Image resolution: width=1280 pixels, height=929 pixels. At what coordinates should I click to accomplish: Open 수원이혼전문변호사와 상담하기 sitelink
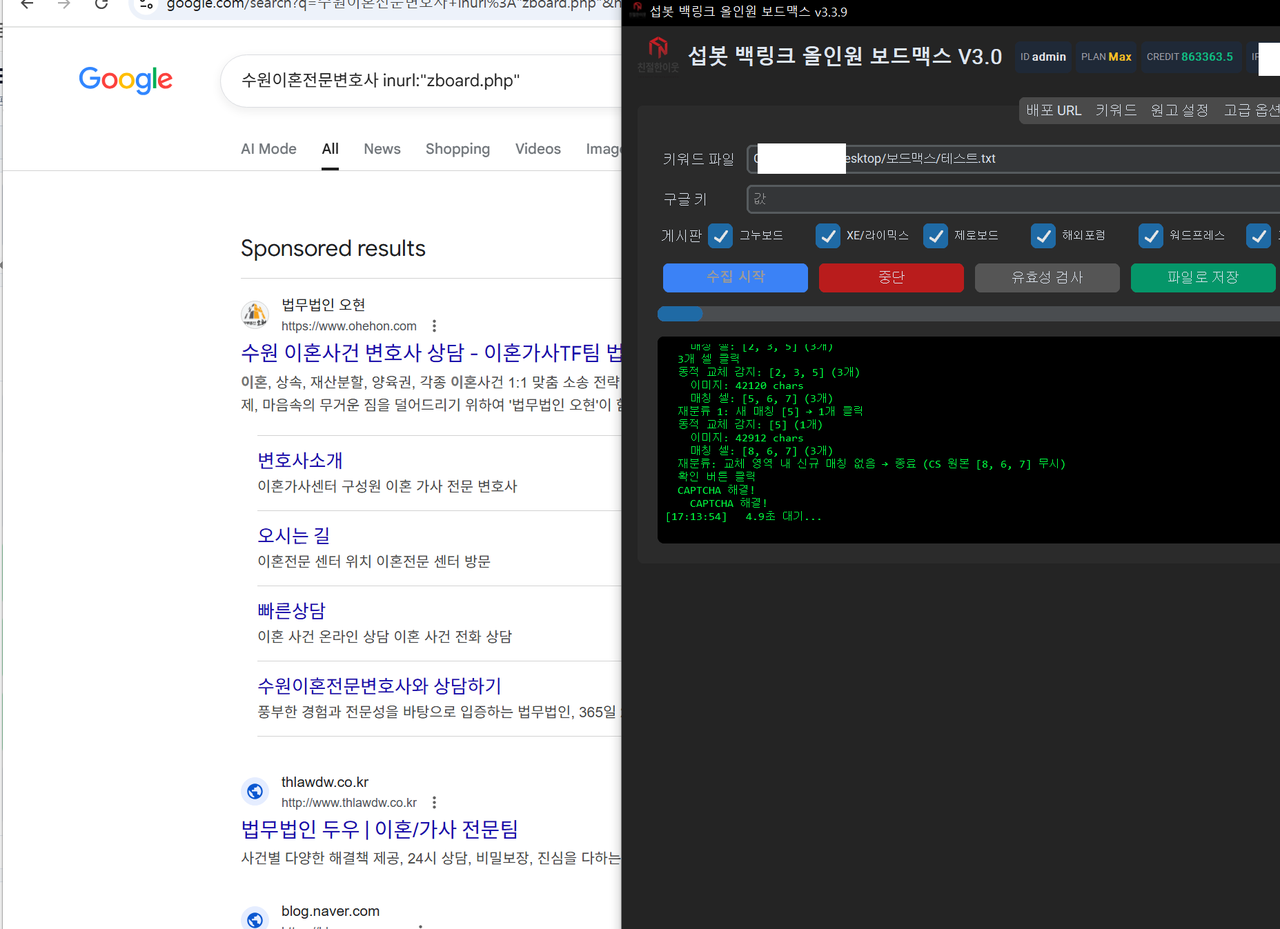pyautogui.click(x=379, y=686)
